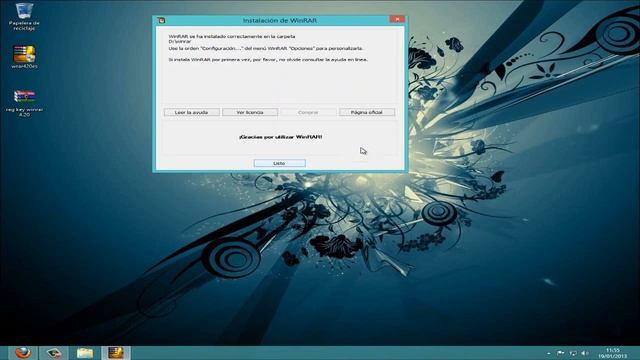Click the Listo button to finish
This screenshot has height=360, width=640.
click(279, 163)
